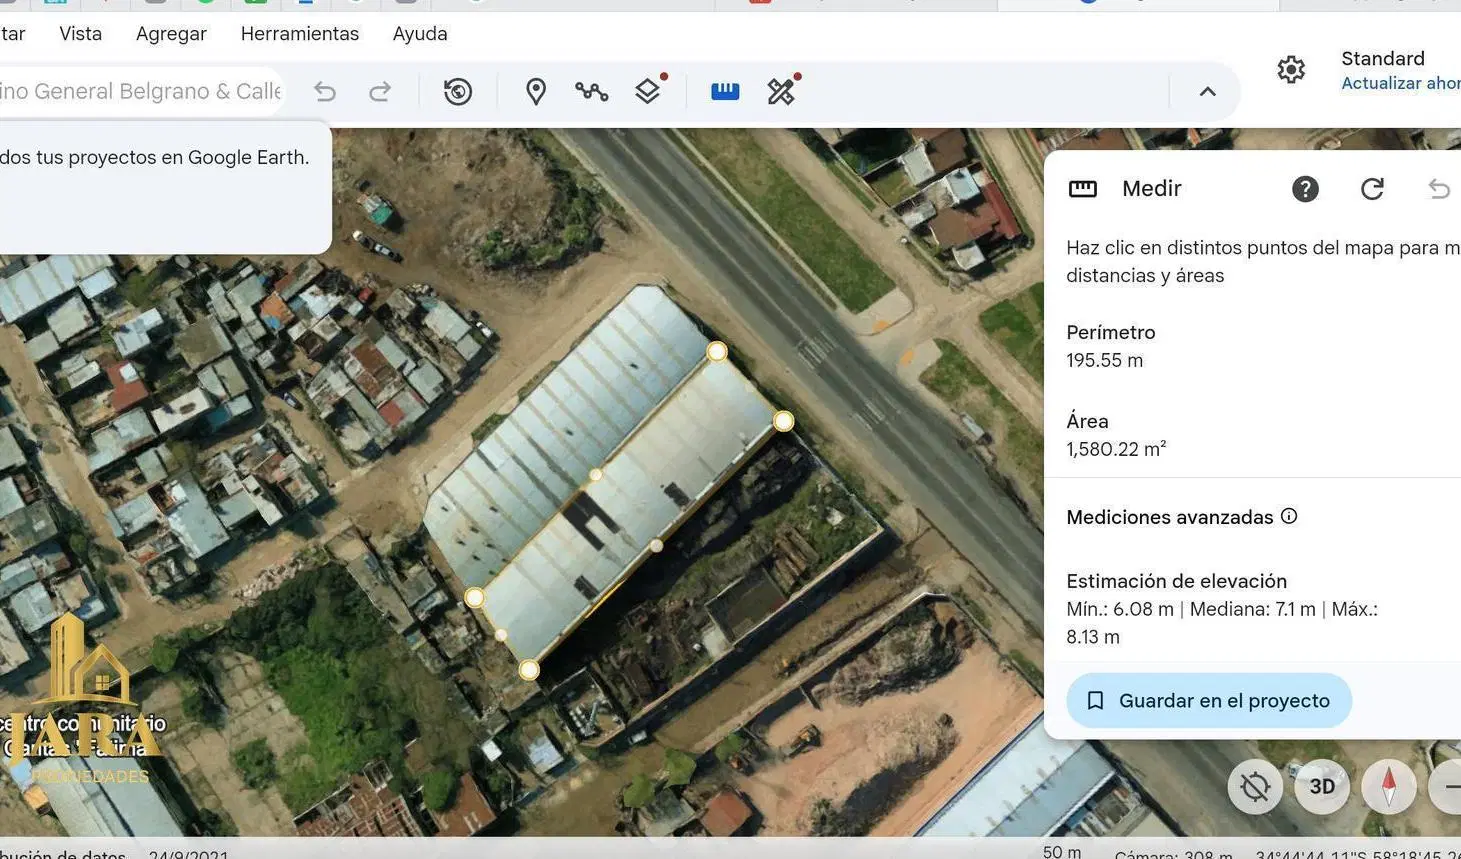Image resolution: width=1461 pixels, height=859 pixels.
Task: Open historical imagery clock tool
Action: [458, 92]
